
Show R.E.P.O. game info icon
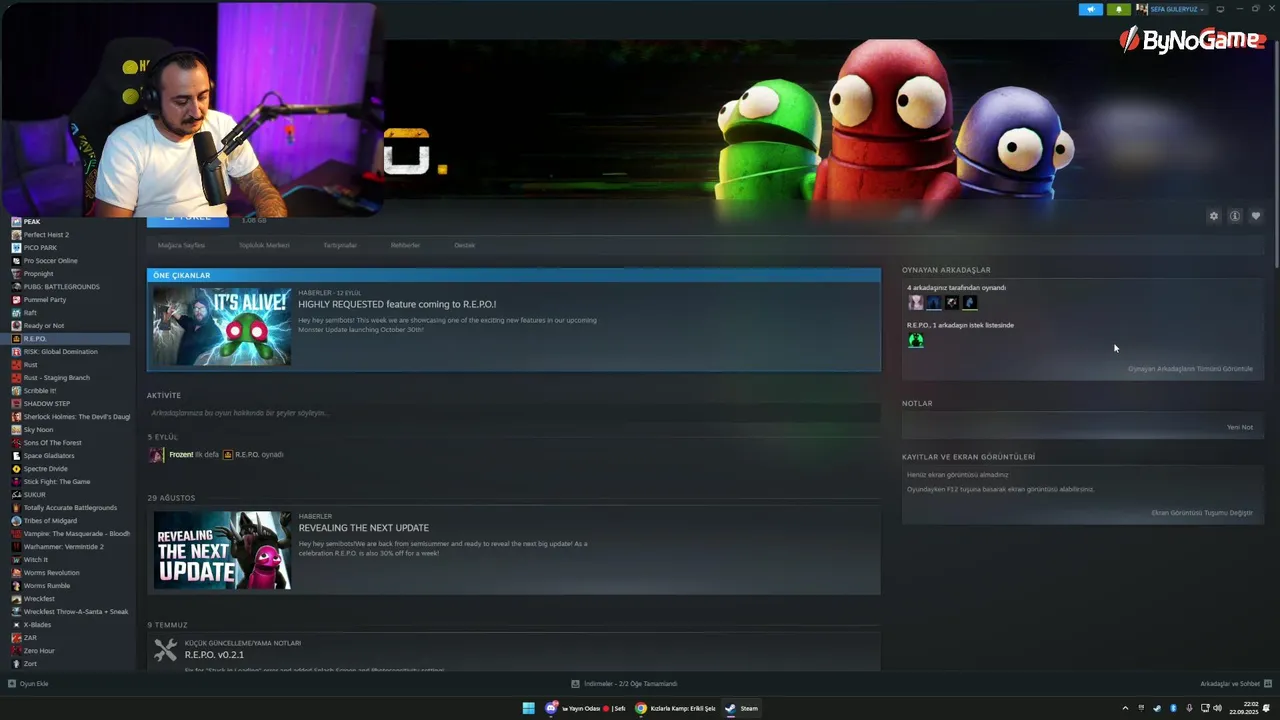(1235, 216)
